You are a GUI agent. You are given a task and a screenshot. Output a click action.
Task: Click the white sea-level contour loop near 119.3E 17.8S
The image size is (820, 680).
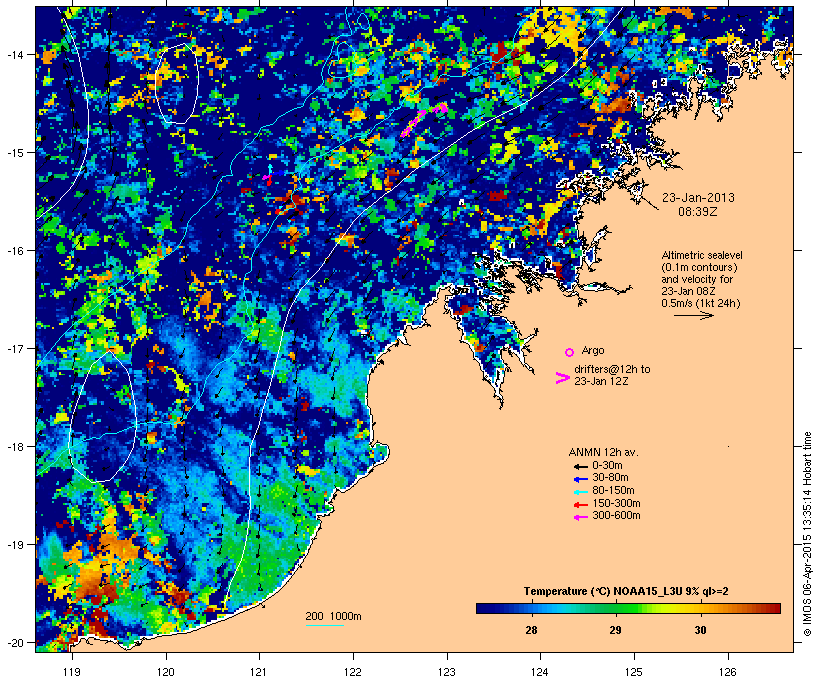(102, 416)
